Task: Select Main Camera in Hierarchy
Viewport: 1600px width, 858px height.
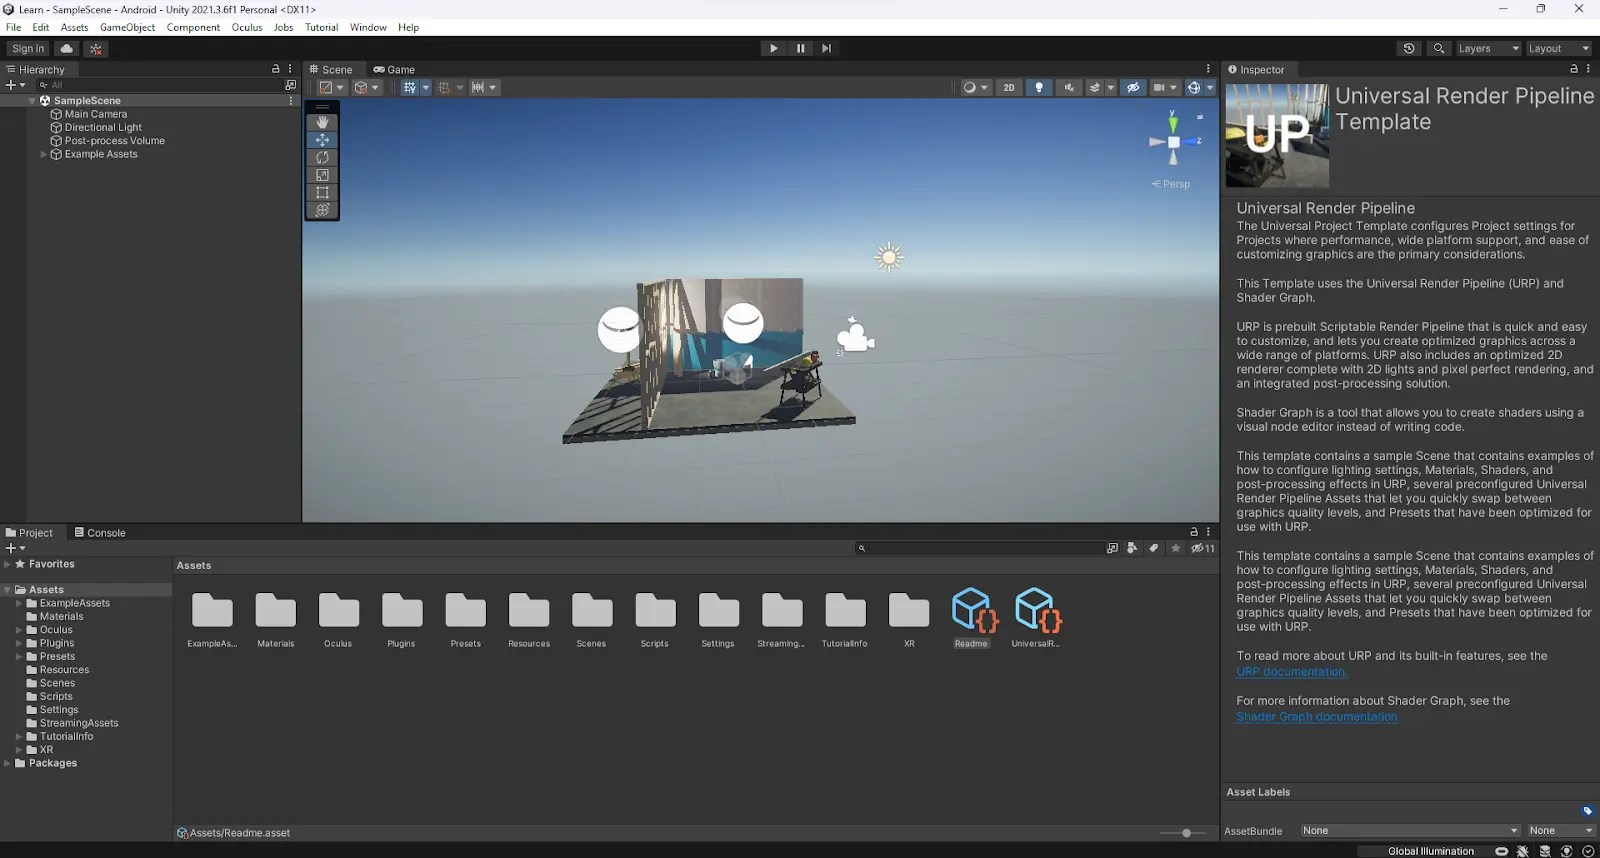Action: (96, 114)
